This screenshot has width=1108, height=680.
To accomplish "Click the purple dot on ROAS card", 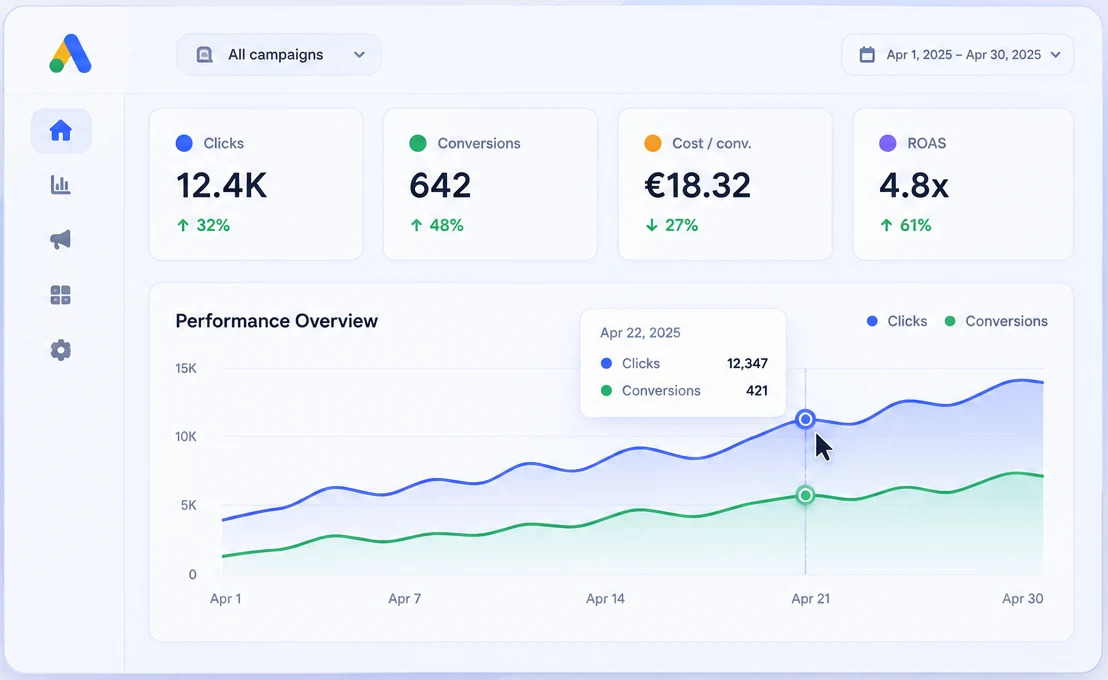I will coord(888,143).
